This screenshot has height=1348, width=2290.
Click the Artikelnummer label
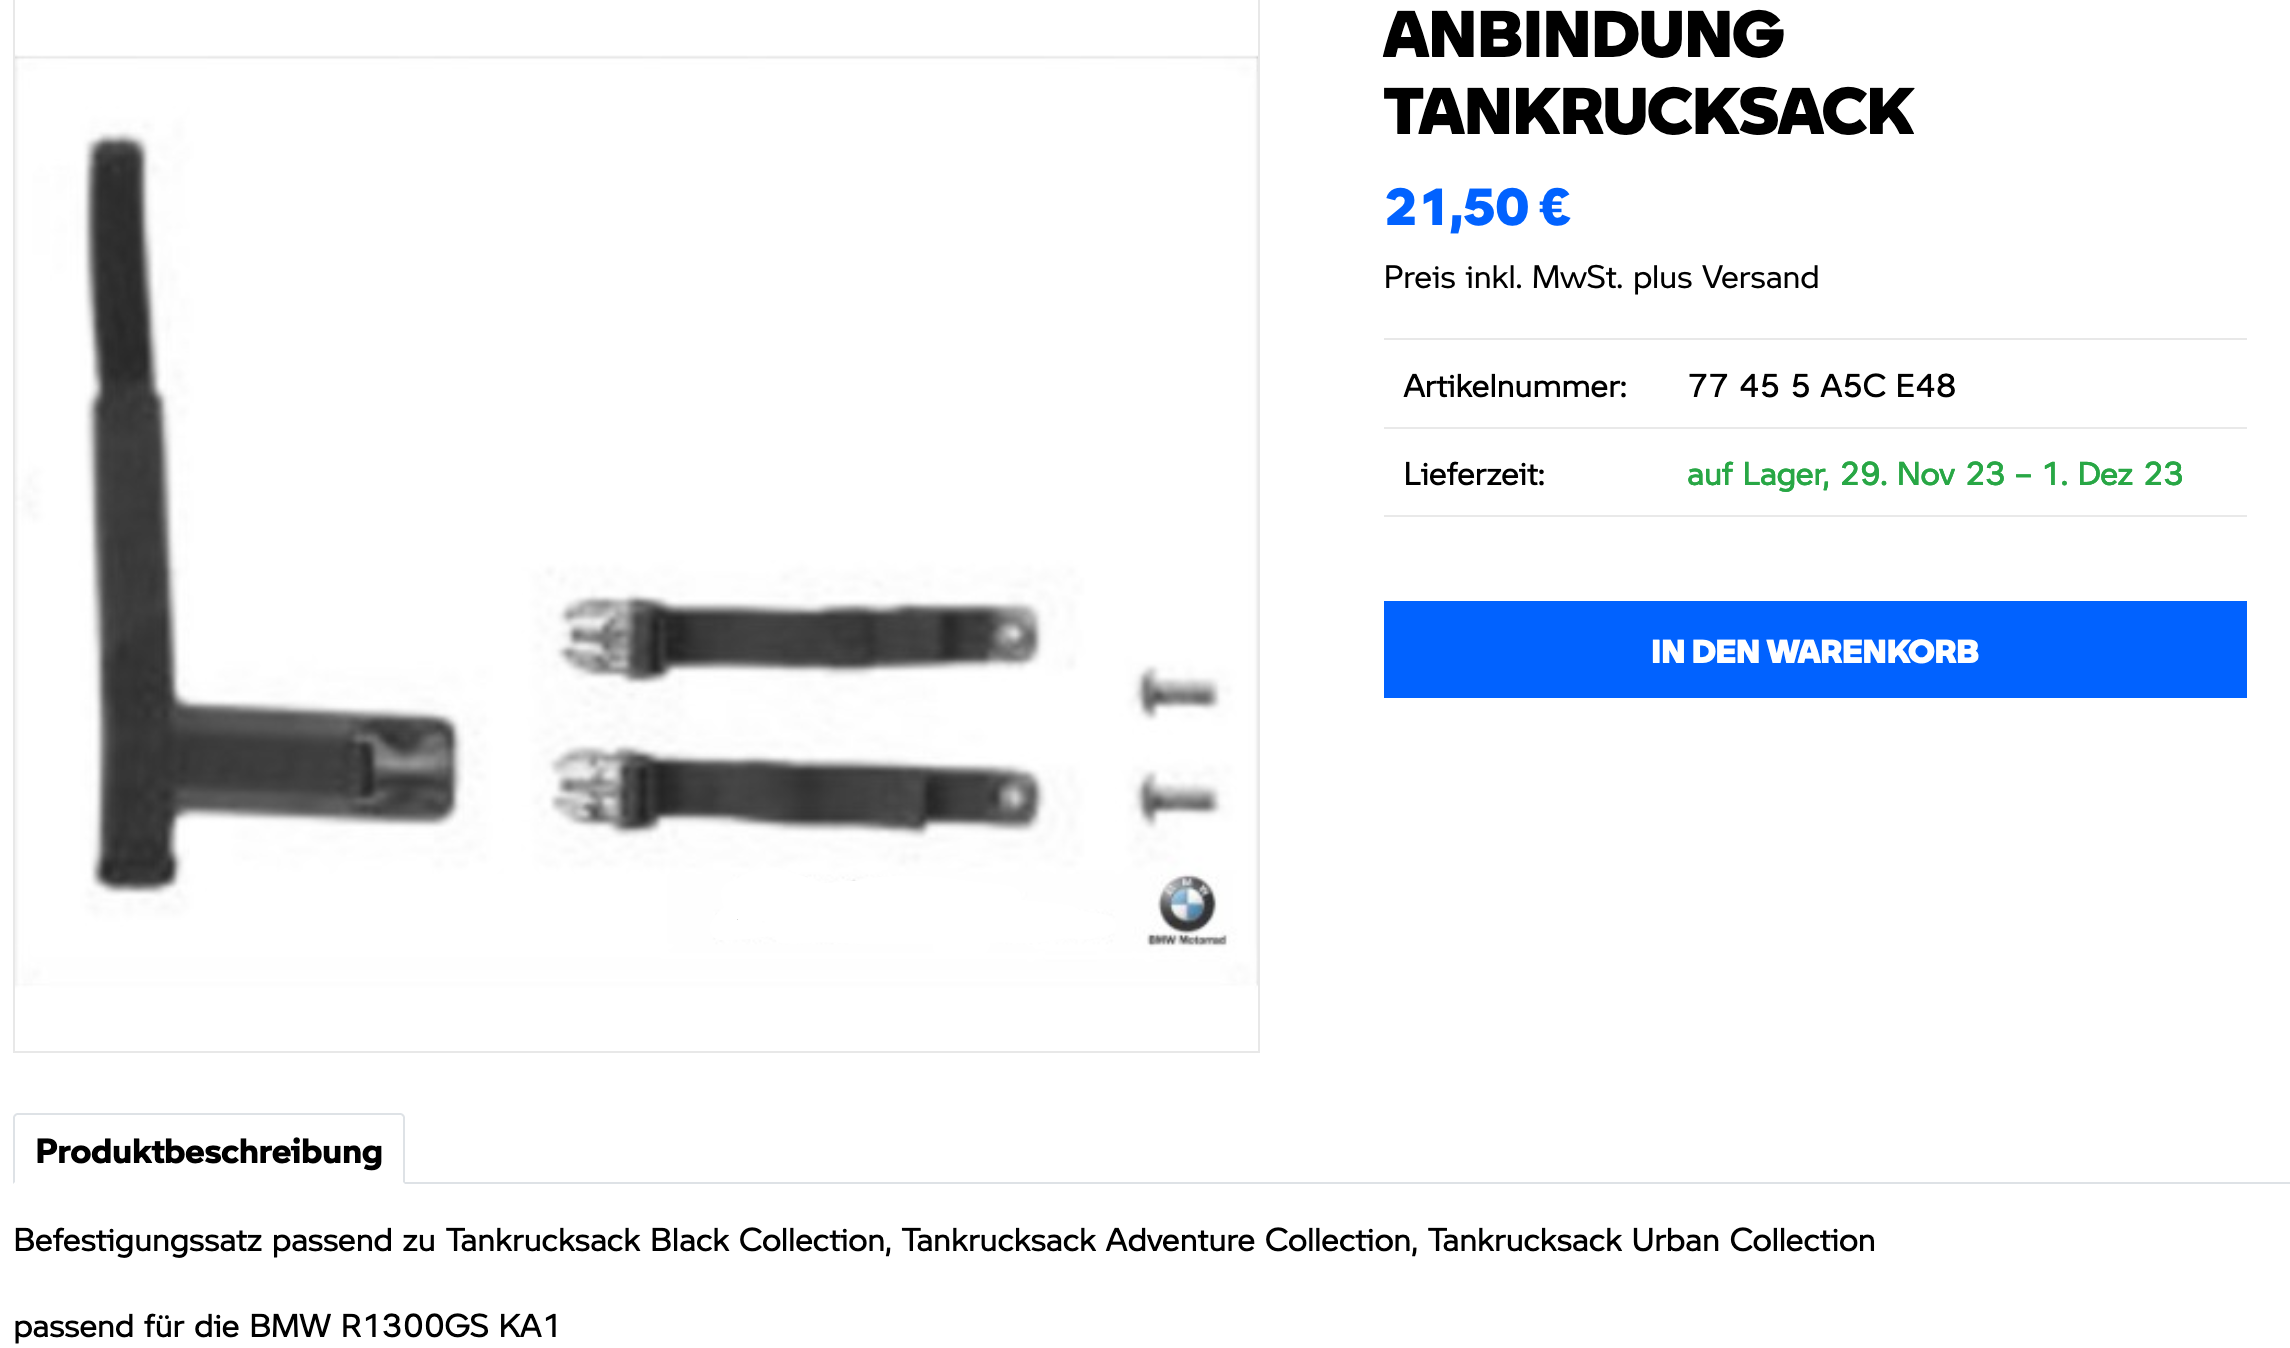point(1515,385)
